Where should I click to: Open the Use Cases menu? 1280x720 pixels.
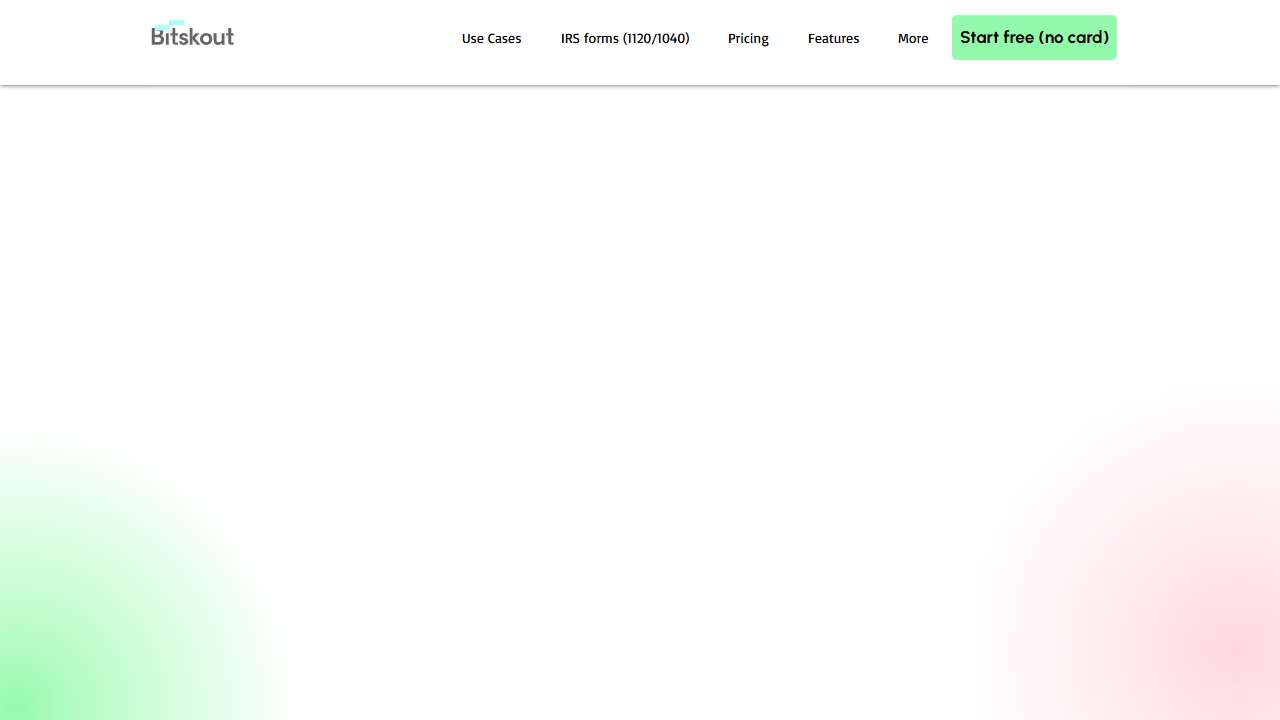tap(491, 38)
